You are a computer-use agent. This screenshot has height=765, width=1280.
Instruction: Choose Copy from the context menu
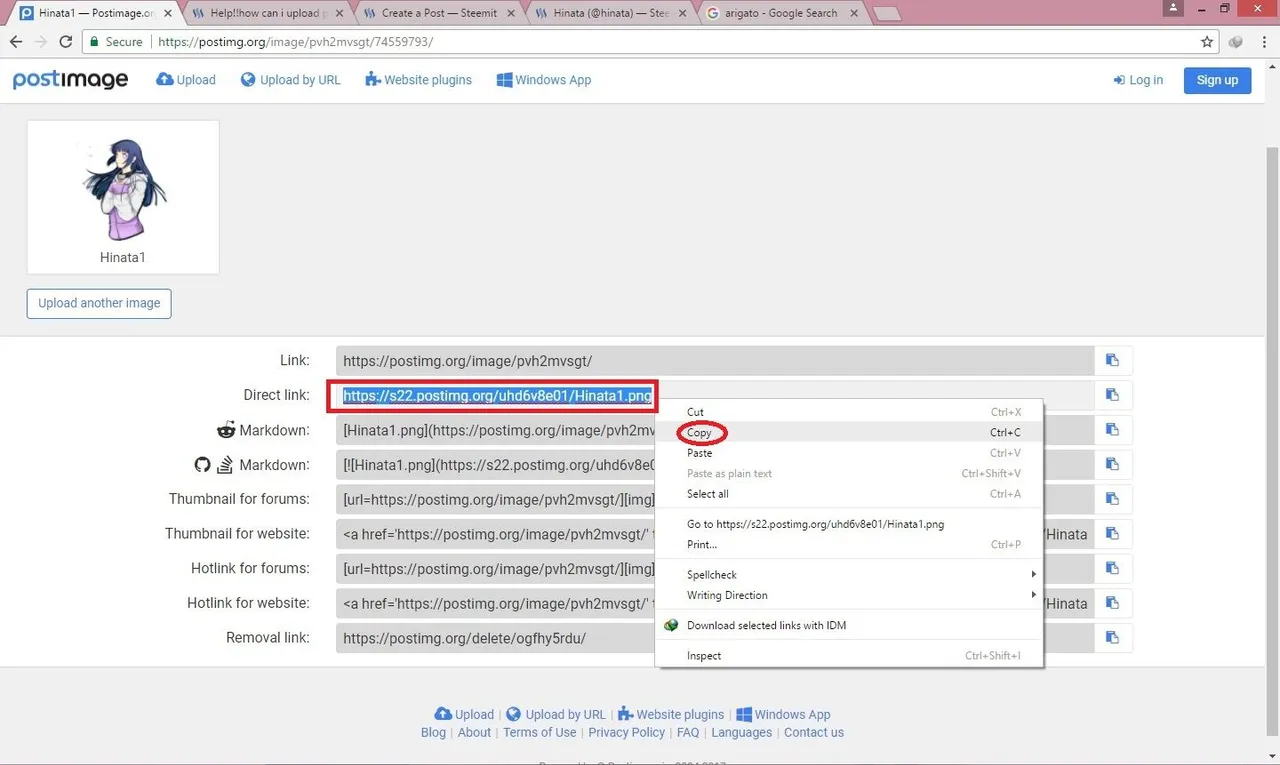849,433
